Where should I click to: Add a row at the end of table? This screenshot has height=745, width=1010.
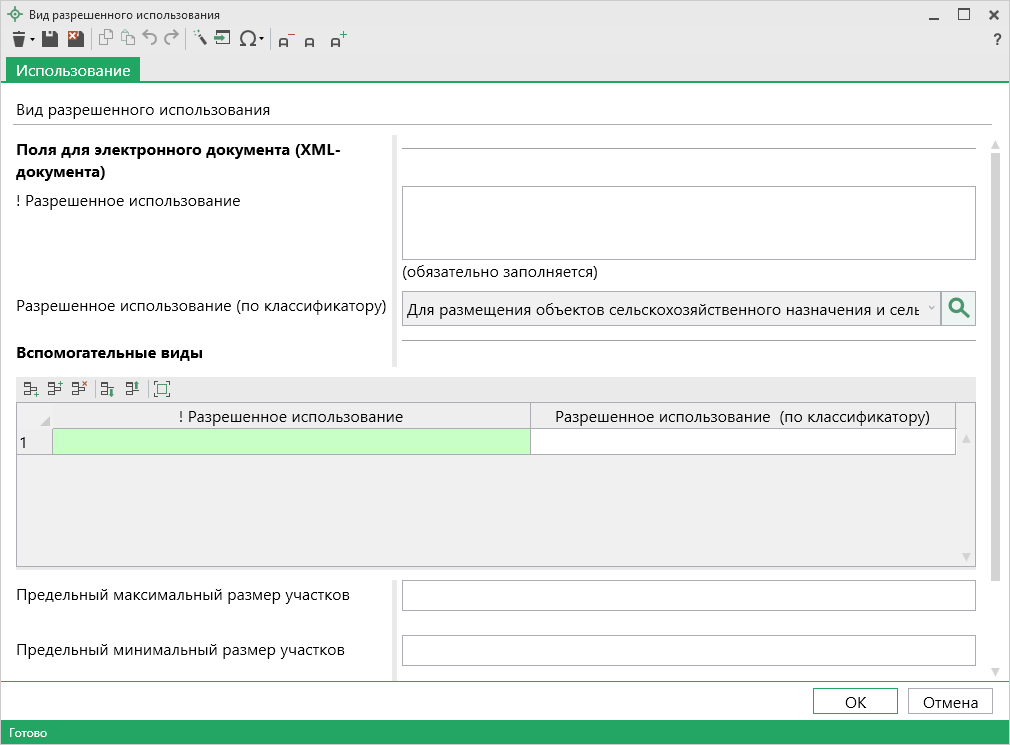coord(31,389)
